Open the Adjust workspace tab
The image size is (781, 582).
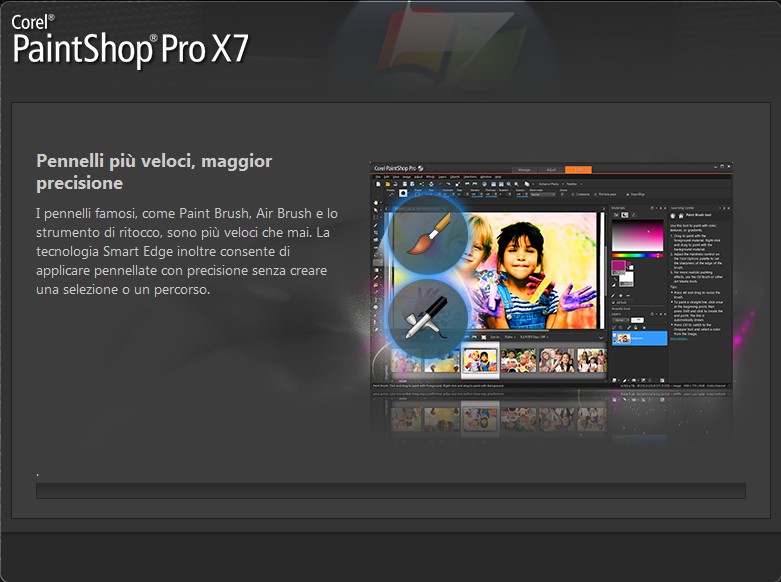pos(551,170)
